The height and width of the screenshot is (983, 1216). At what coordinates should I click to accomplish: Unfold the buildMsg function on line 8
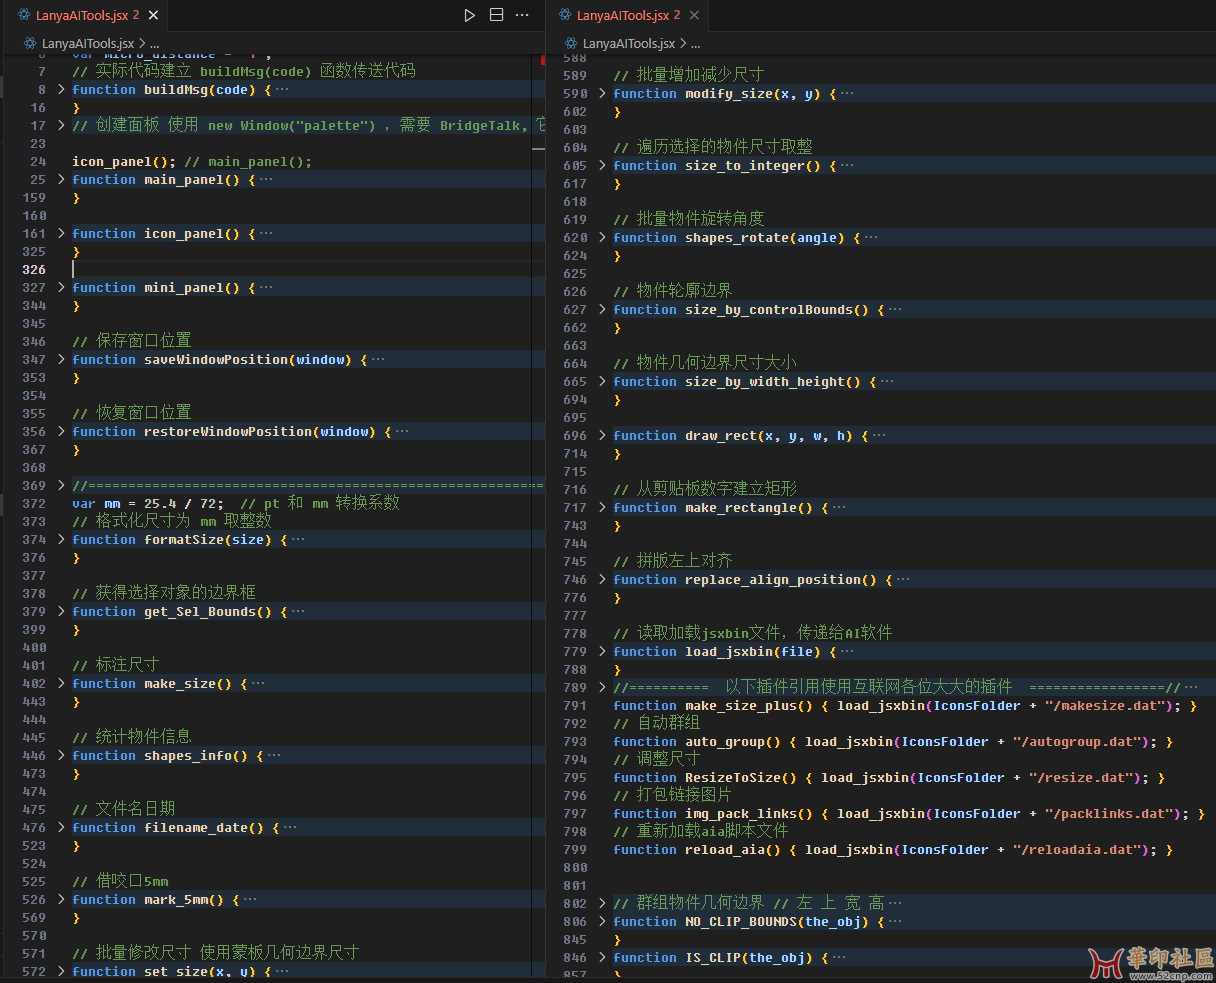[x=61, y=90]
